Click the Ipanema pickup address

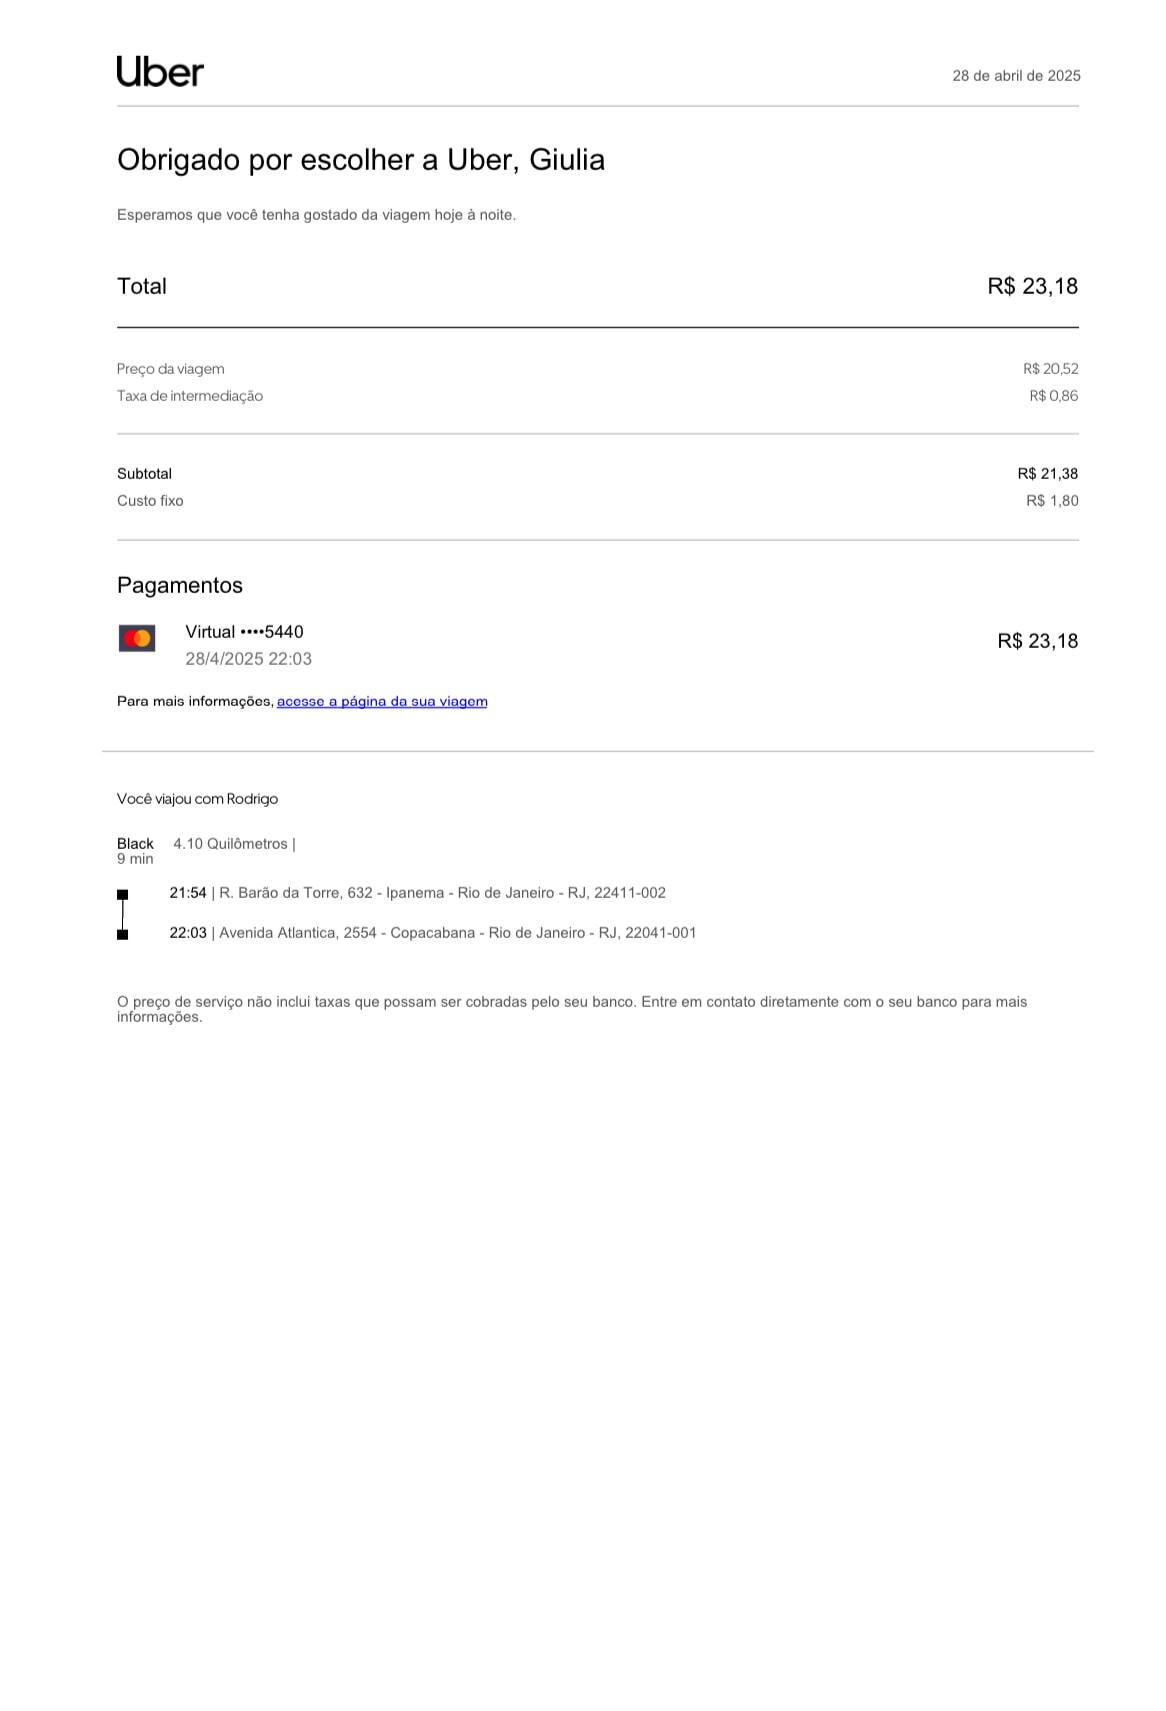point(442,893)
